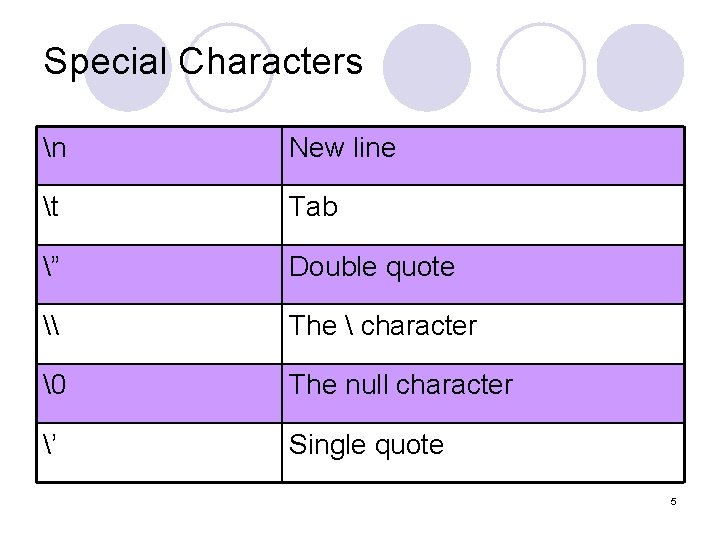
Task: Select 'The \ character' description cell
Action: [x=483, y=334]
